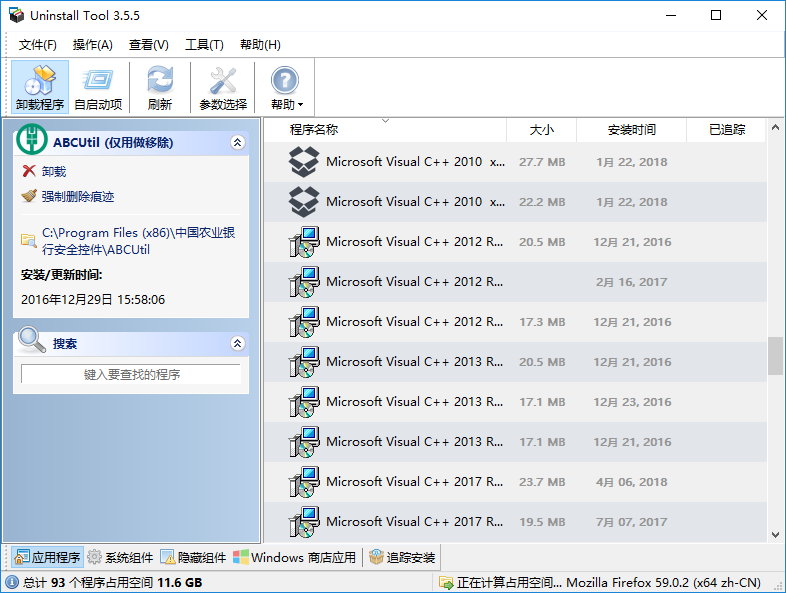Image resolution: width=786 pixels, height=593 pixels.
Task: Open the 卸载程序 uninstaller toolbar icon
Action: click(x=40, y=80)
